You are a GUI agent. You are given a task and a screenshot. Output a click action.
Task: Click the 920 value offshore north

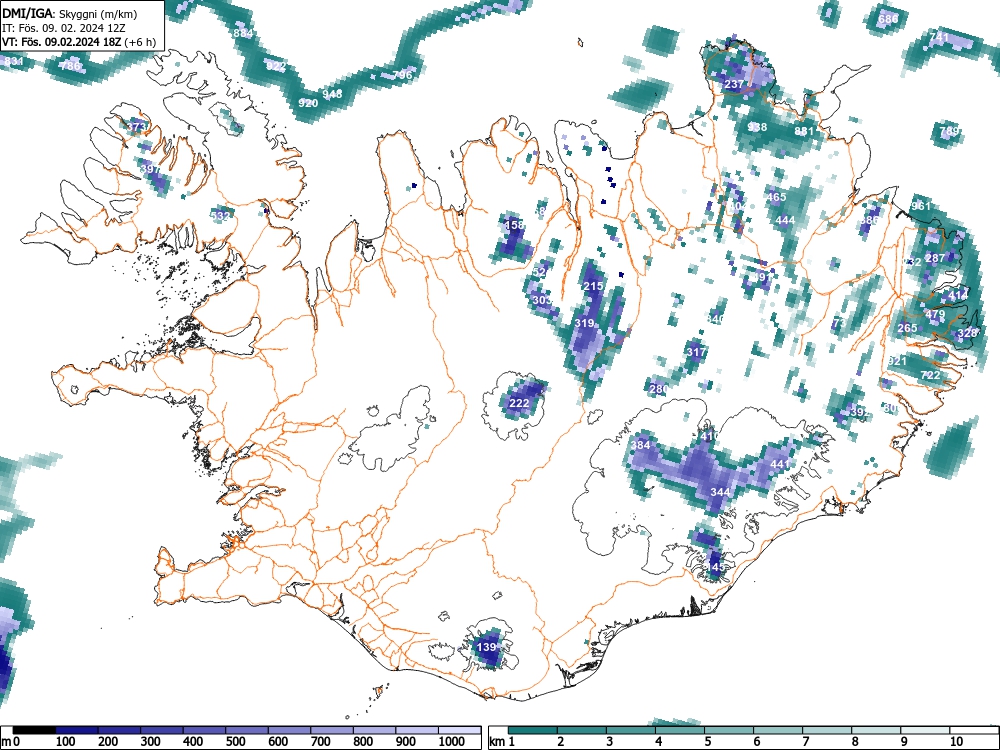coord(308,103)
